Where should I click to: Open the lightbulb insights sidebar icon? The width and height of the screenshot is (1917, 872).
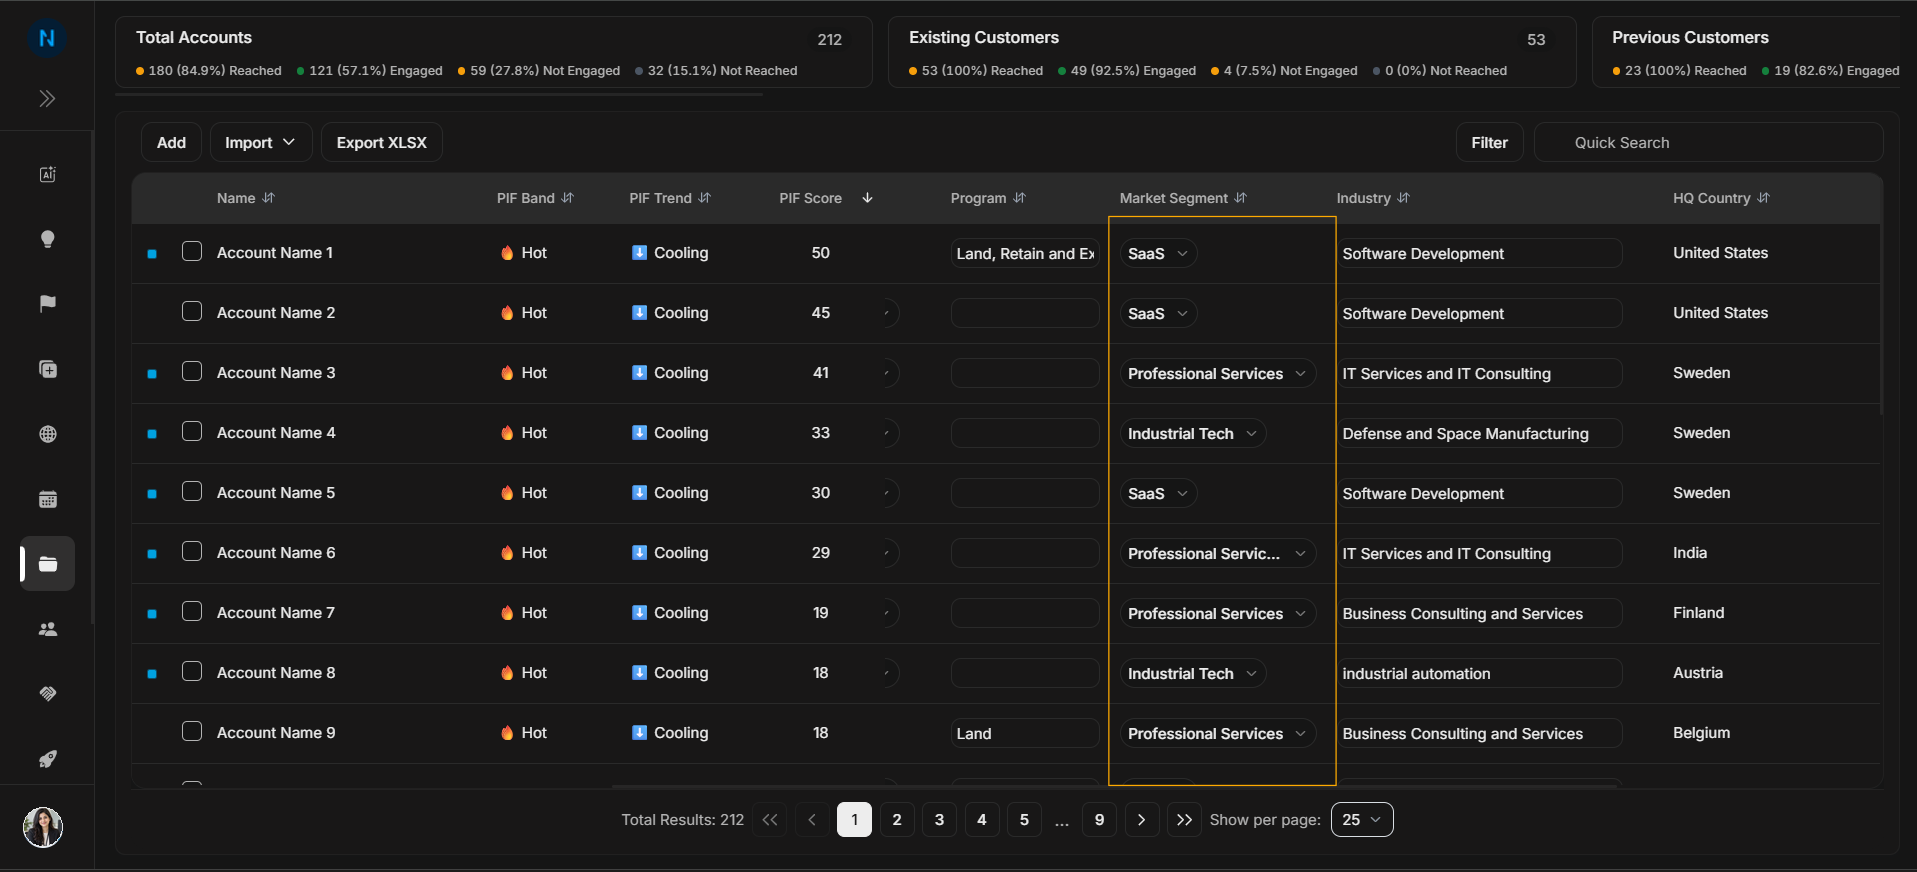(47, 239)
